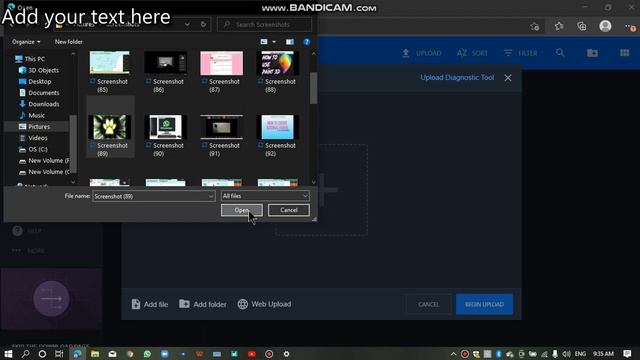Click the browser favorites star icon
Viewport: 640px width, 360px height.
[559, 26]
